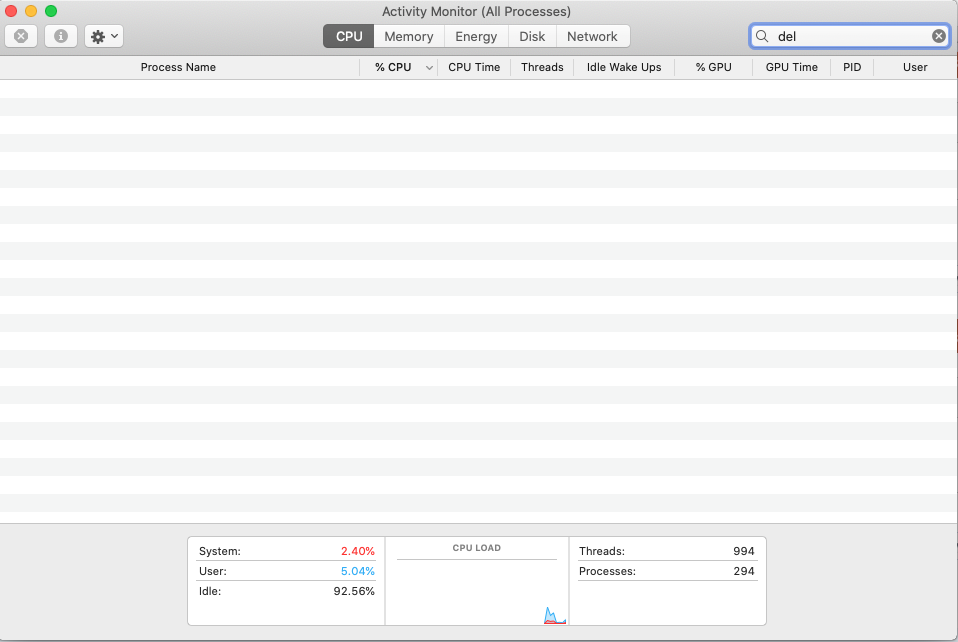Sort by % GPU column header
This screenshot has width=958, height=642.
(713, 67)
